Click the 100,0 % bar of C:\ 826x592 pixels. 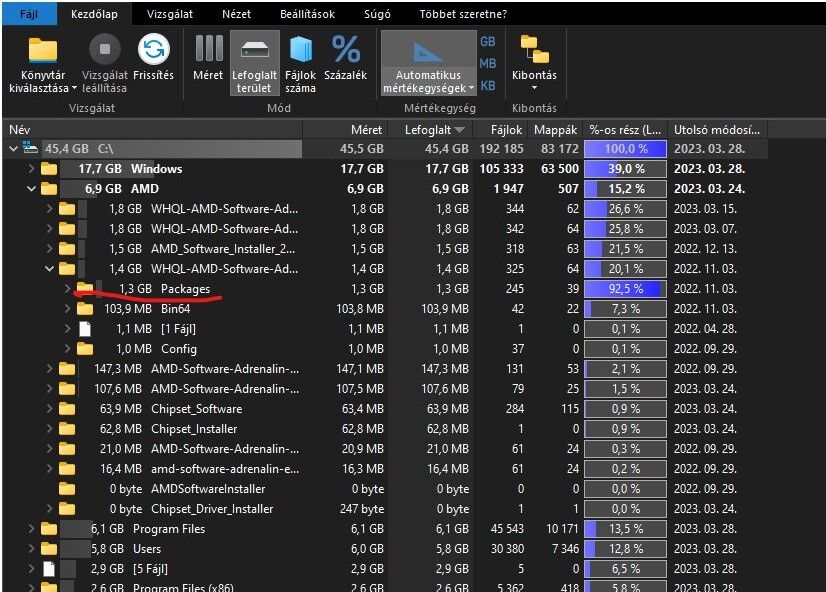tap(625, 149)
